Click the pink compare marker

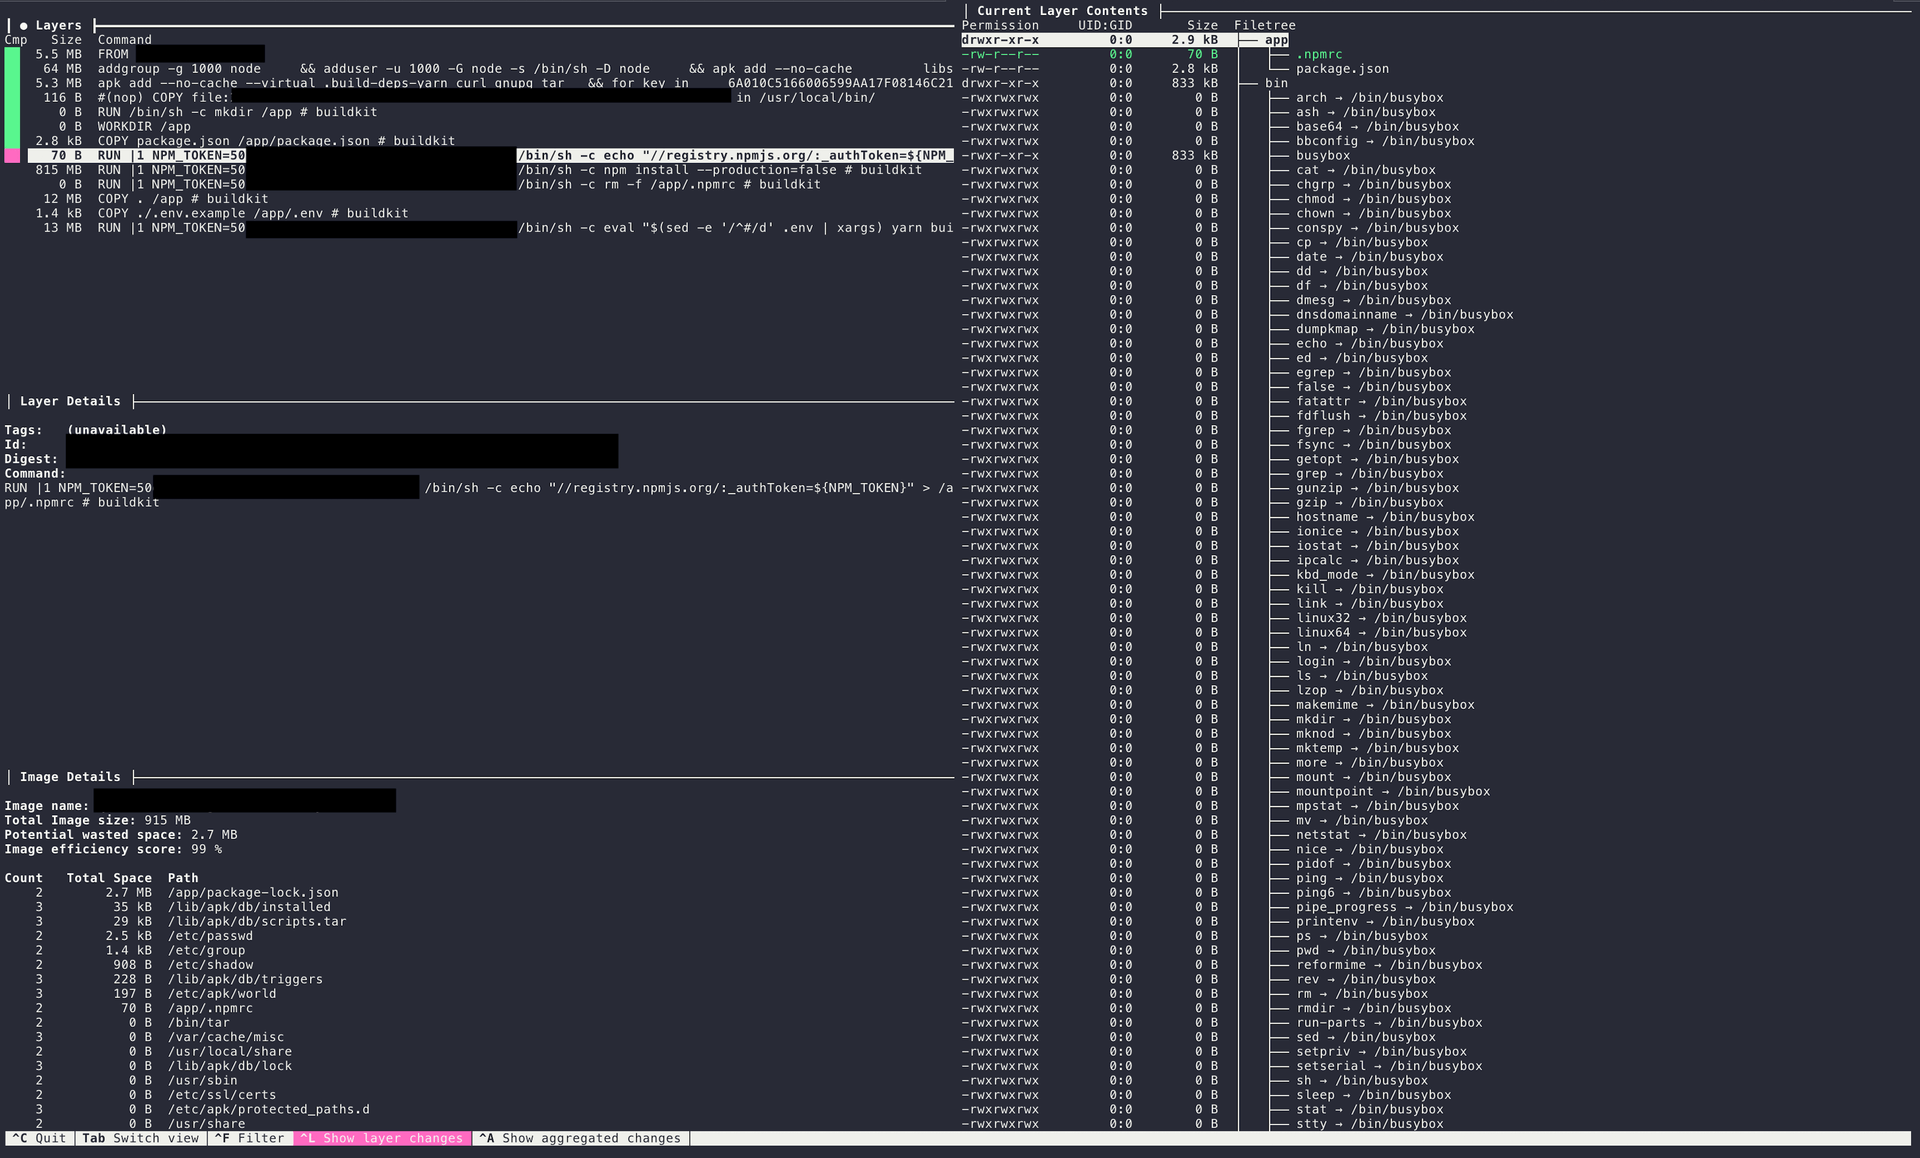[12, 156]
